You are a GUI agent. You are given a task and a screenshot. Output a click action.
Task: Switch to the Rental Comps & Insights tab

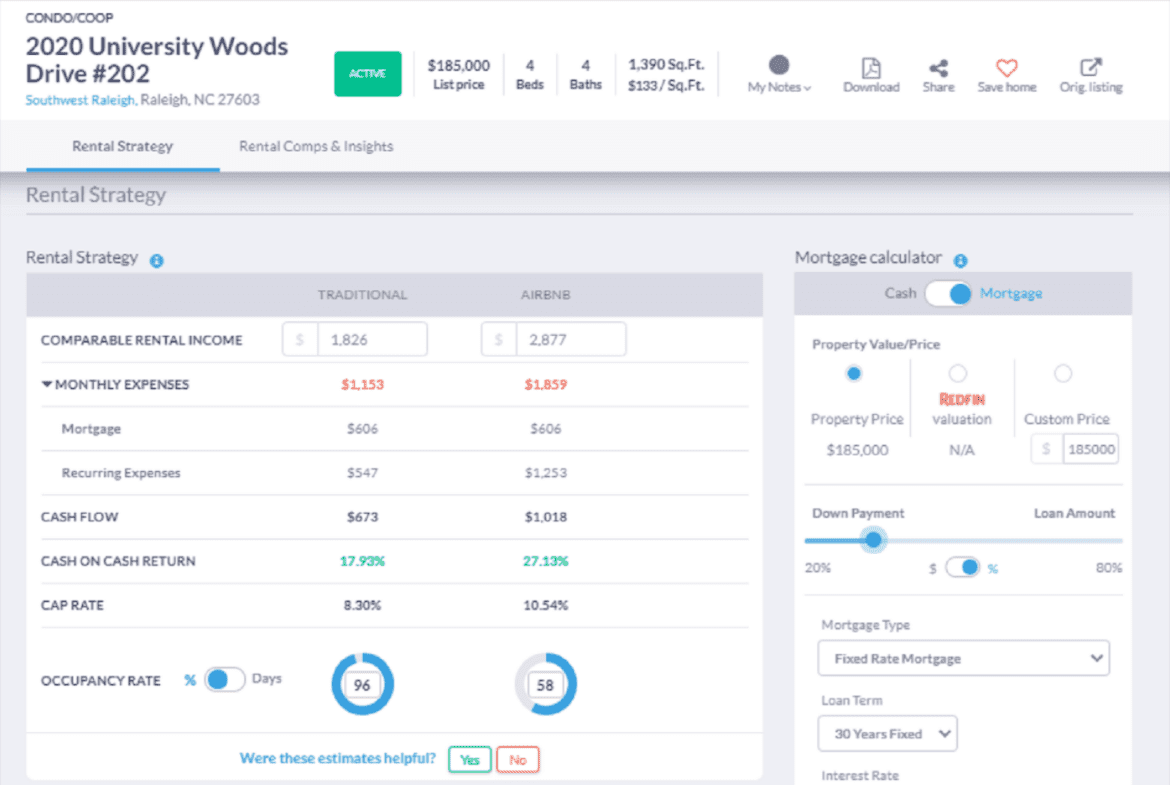(x=315, y=146)
